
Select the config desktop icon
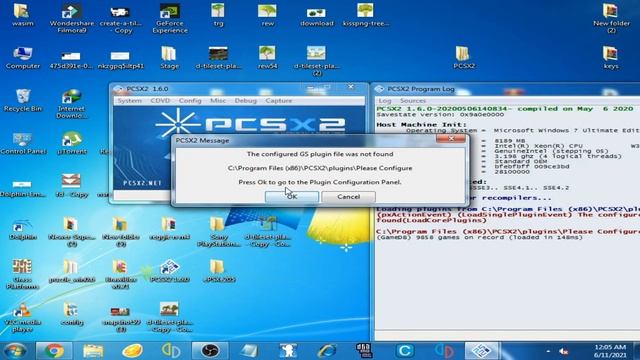click(x=71, y=314)
